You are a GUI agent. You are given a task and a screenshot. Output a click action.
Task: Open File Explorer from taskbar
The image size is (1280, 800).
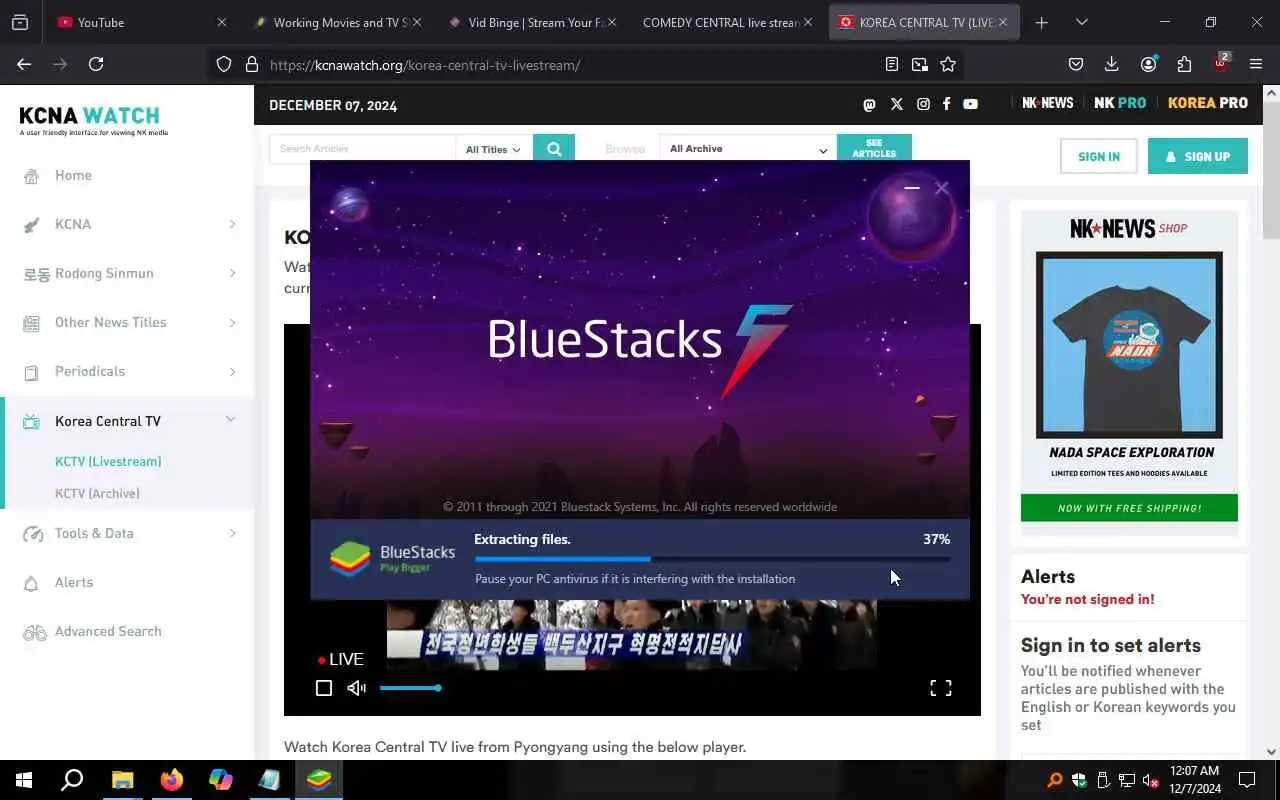pos(122,780)
